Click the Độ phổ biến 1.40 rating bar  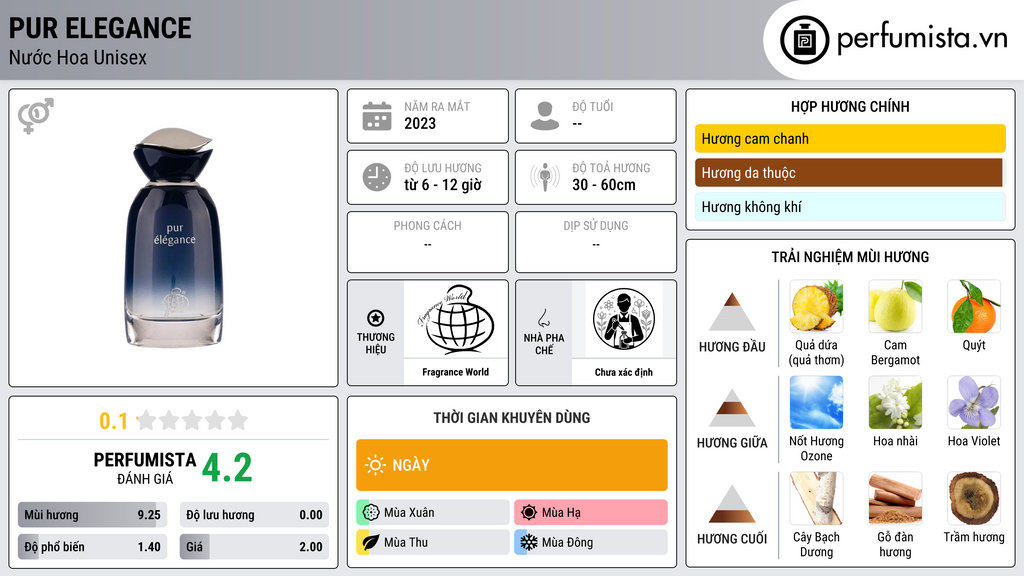coord(92,547)
